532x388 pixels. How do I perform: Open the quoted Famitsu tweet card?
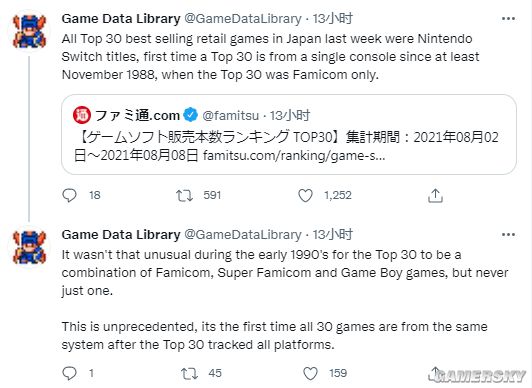click(x=289, y=135)
